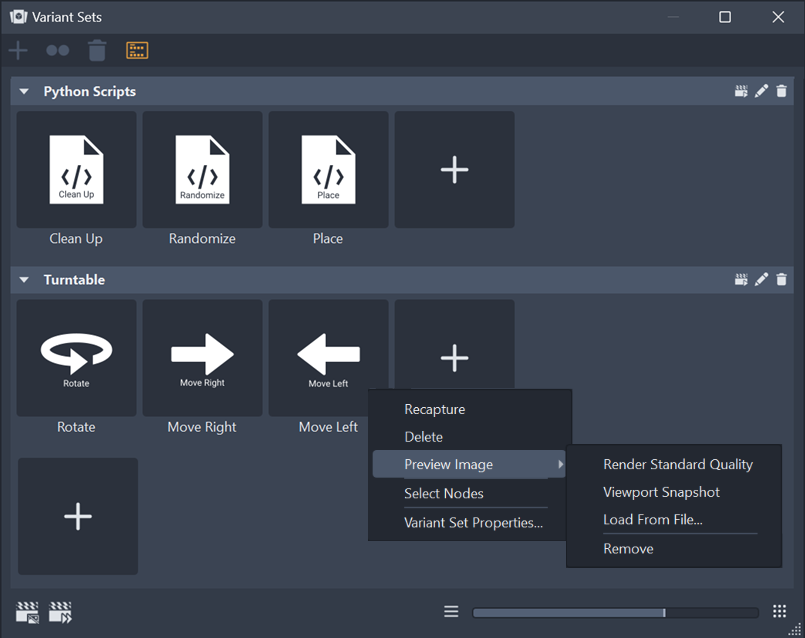Click bottom-left clapperboard with image icon

[x=27, y=612]
